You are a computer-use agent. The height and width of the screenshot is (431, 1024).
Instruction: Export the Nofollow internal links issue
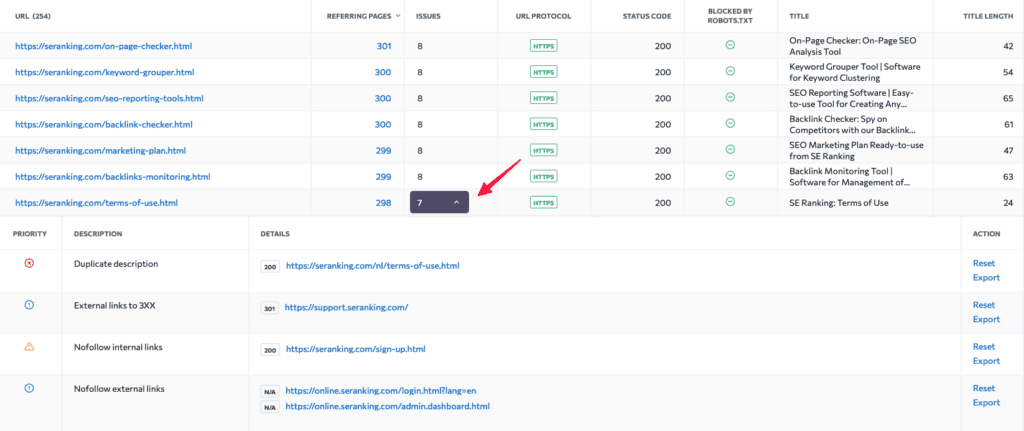[986, 361]
